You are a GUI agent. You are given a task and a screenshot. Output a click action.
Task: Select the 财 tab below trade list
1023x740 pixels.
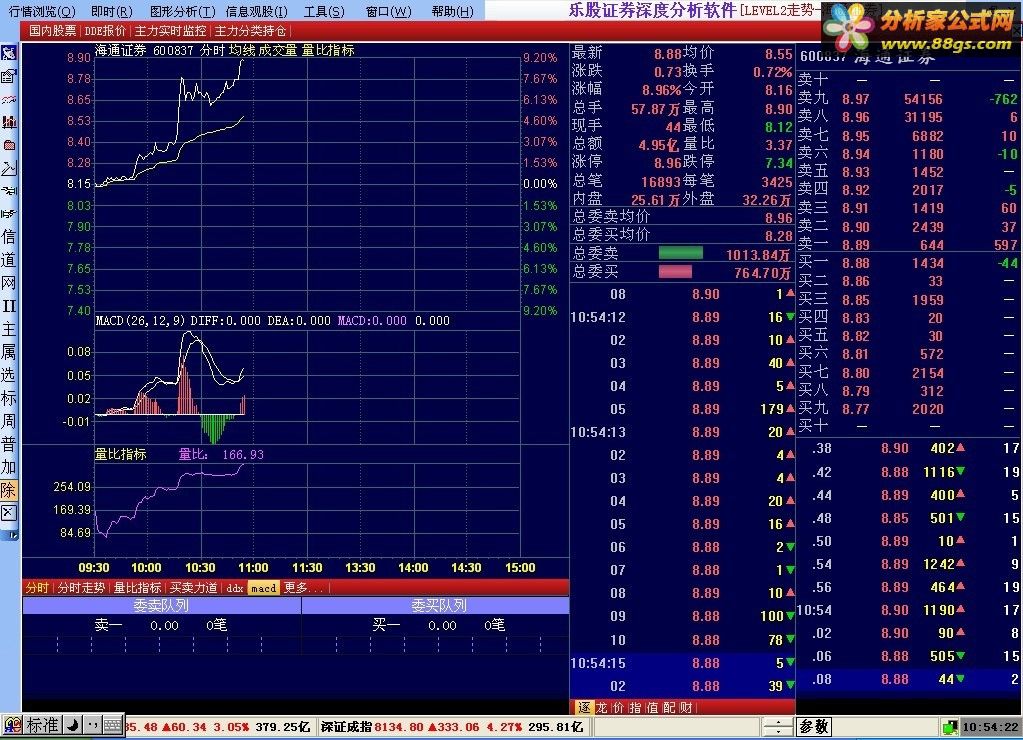[686, 707]
